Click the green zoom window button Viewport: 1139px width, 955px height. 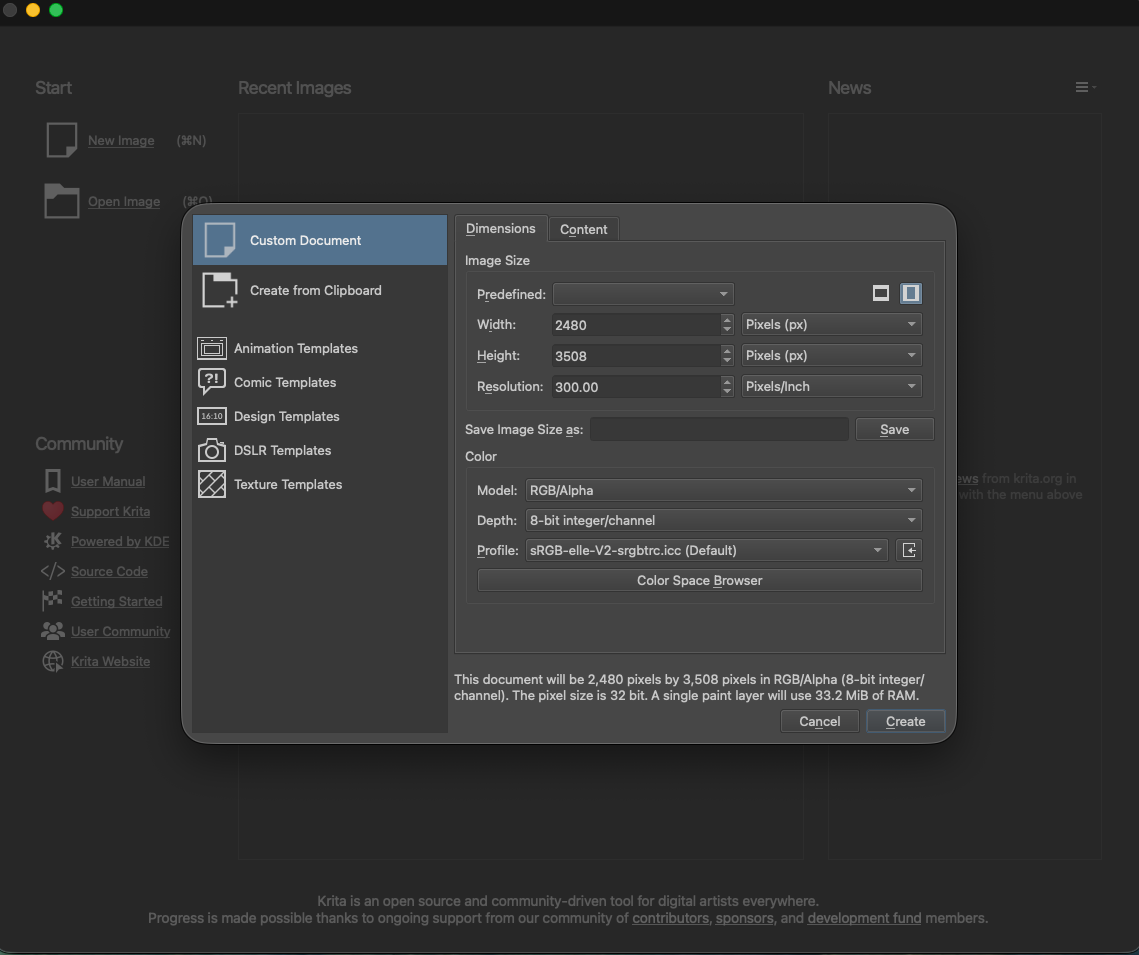[x=56, y=10]
